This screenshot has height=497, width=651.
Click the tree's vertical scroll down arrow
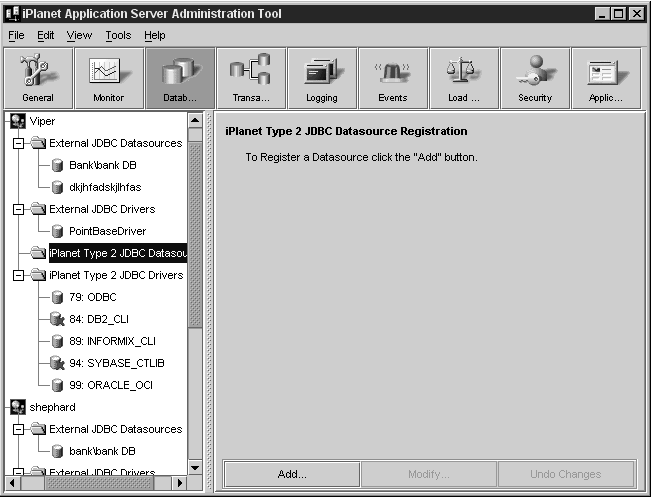[x=195, y=468]
